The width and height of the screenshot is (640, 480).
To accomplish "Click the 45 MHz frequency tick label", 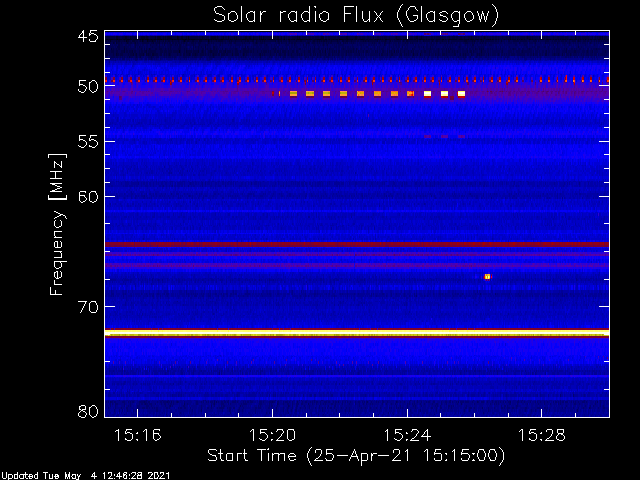I will coord(88,36).
